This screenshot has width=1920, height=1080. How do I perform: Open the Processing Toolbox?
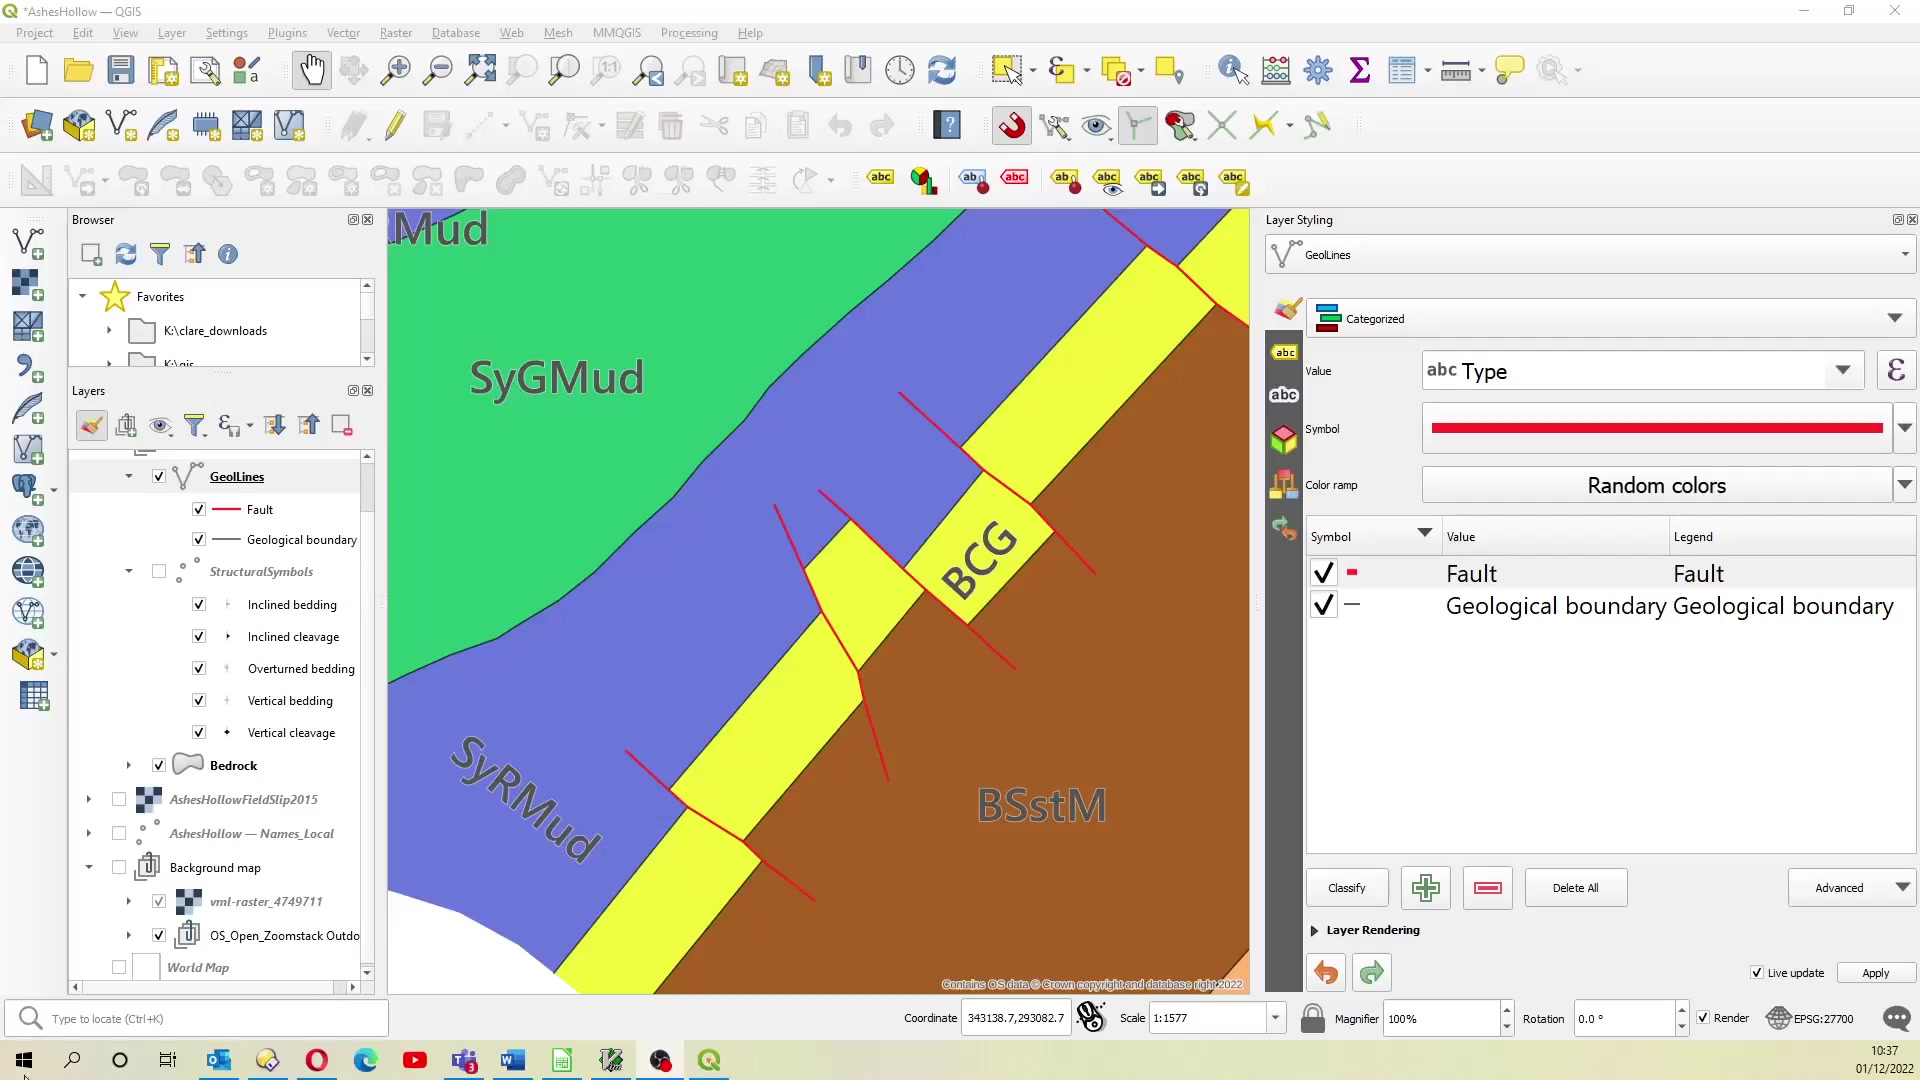1318,70
